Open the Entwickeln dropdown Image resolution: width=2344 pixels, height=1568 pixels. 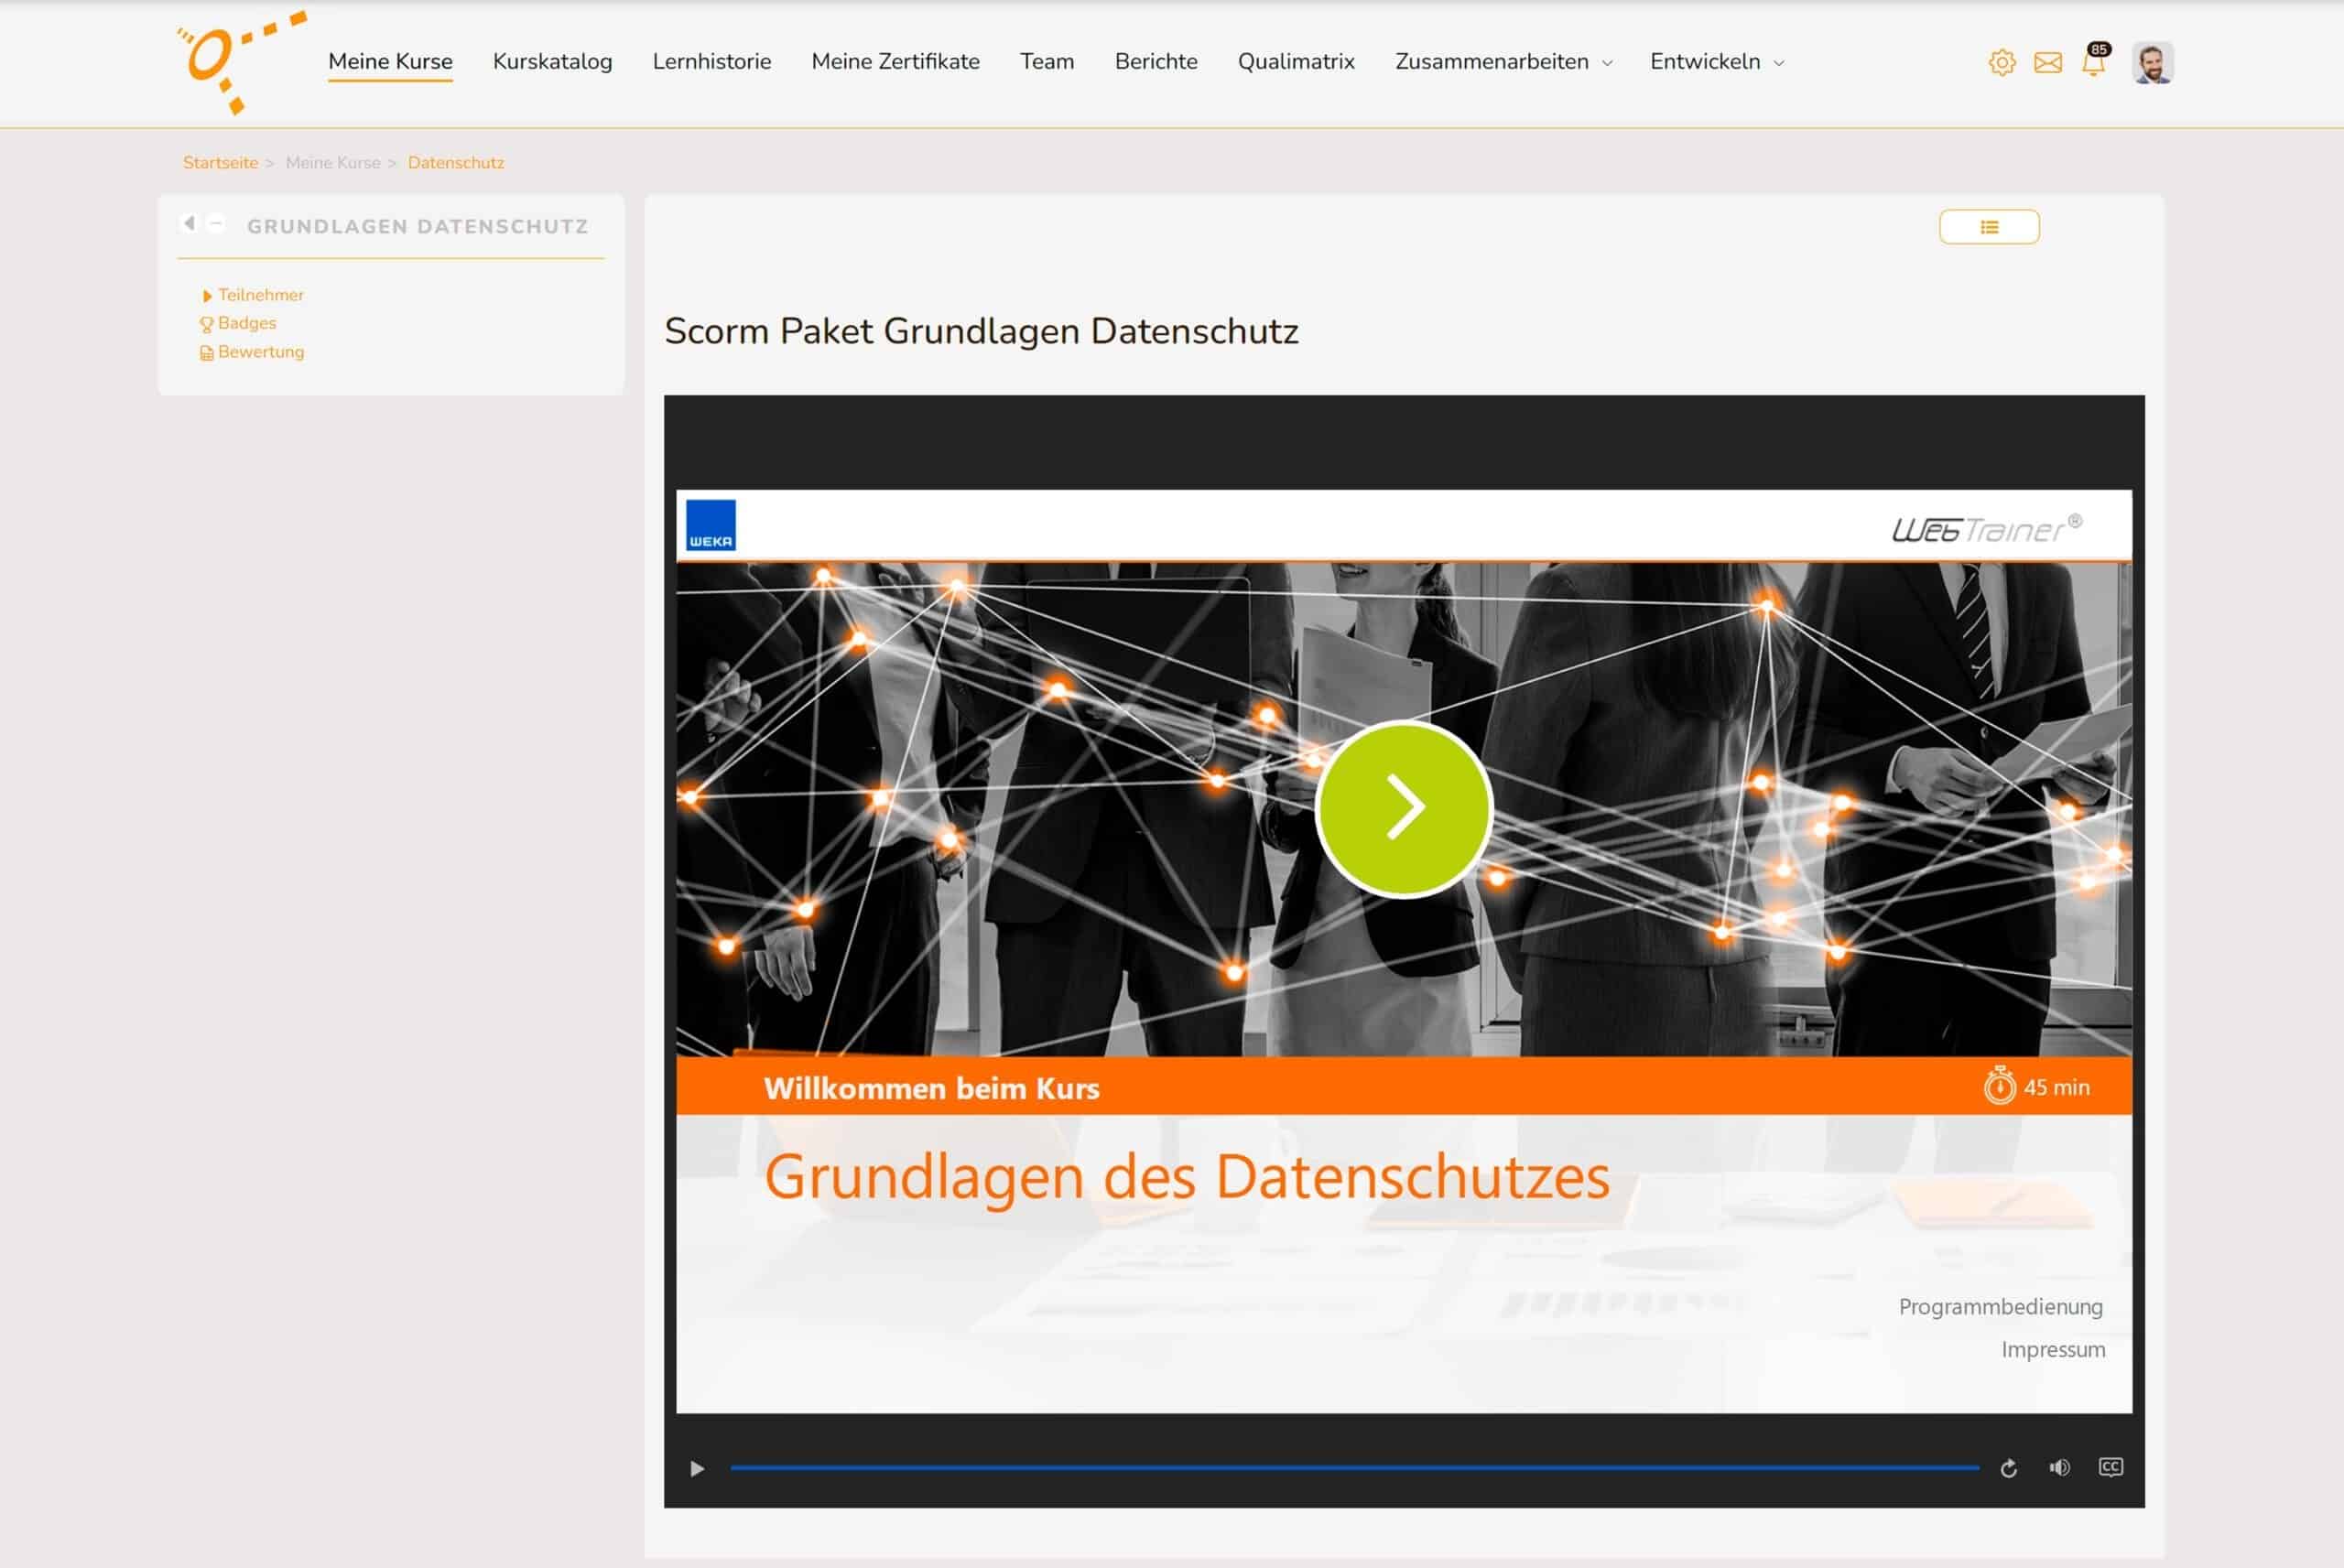click(1705, 62)
